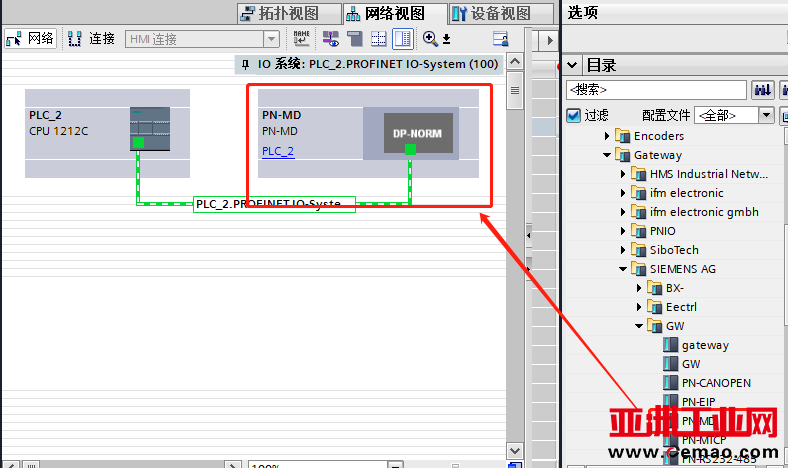Click the pin icon on IO 系统 banner
This screenshot has width=788, height=468.
[245, 64]
